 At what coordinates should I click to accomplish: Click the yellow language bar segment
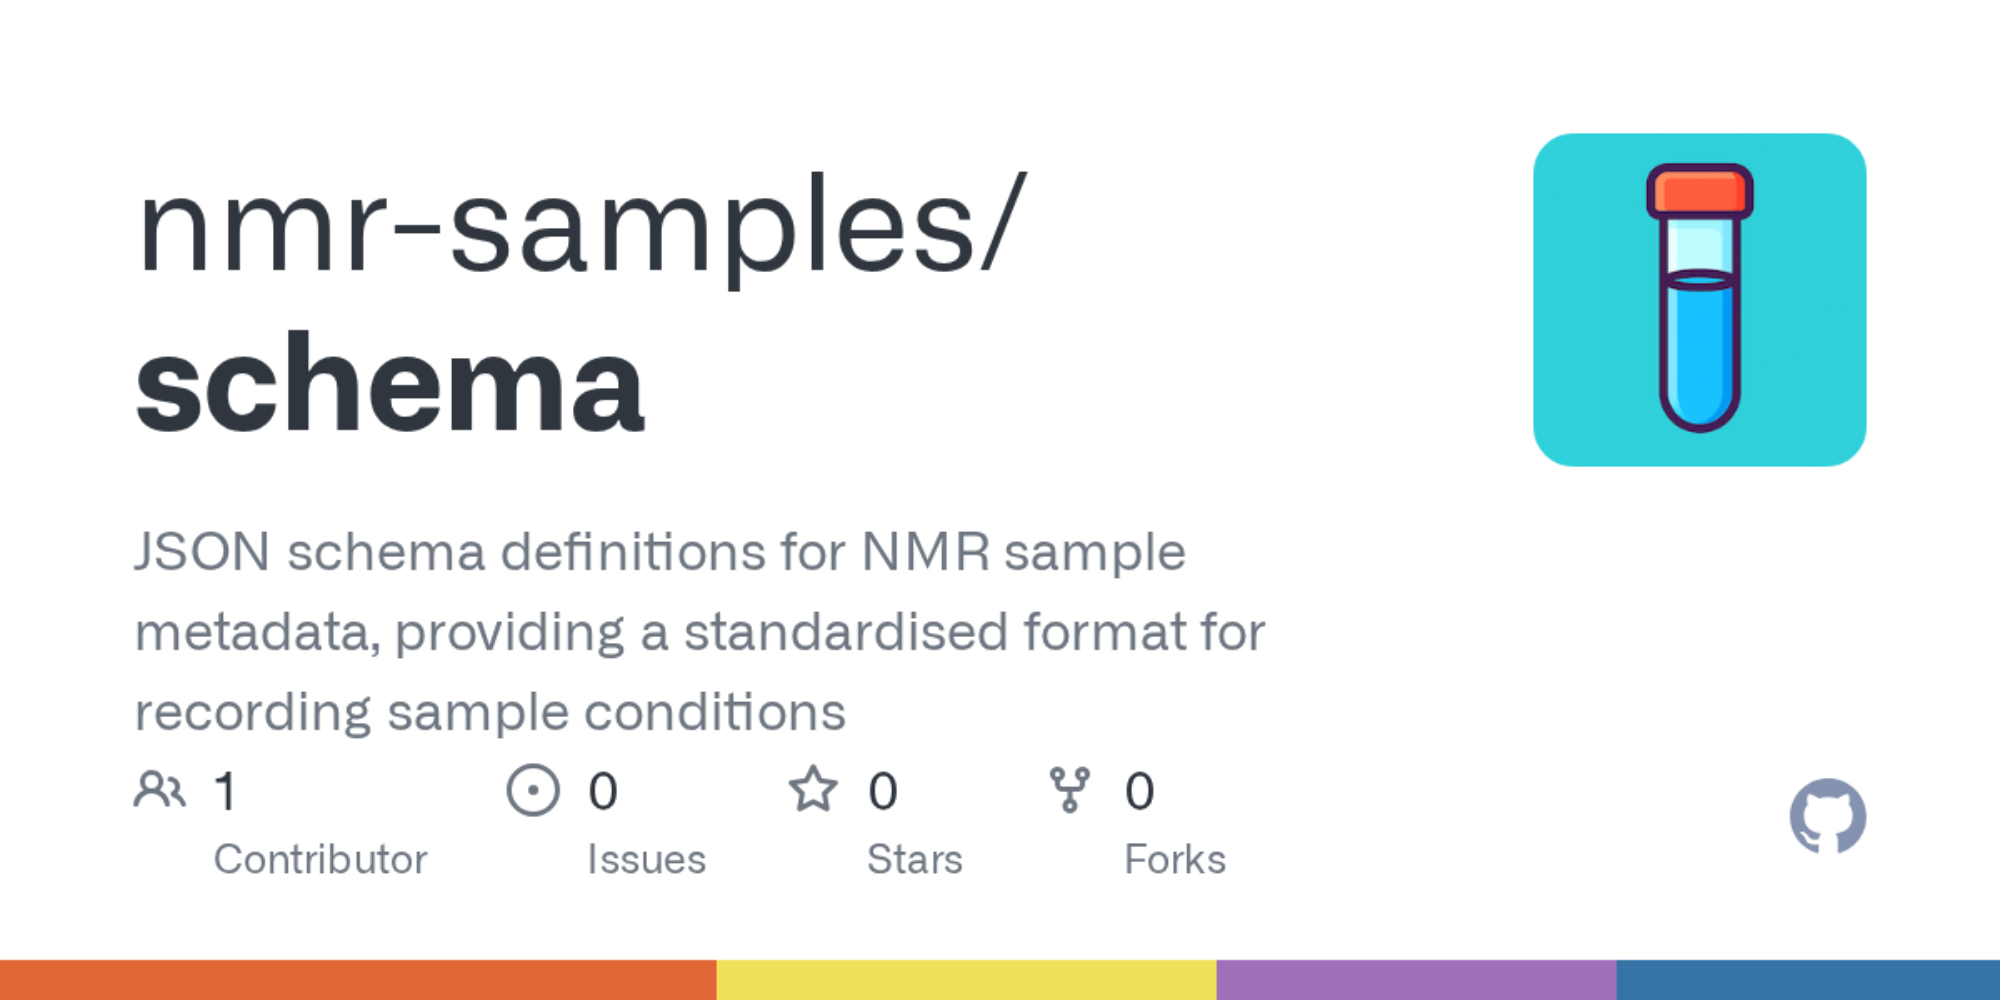point(966,980)
